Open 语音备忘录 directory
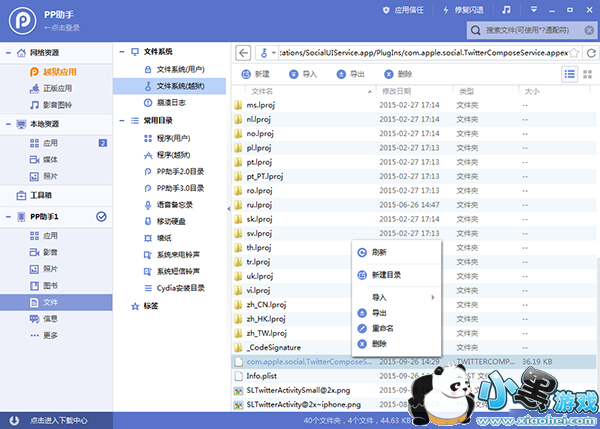600x429 pixels. [169, 205]
